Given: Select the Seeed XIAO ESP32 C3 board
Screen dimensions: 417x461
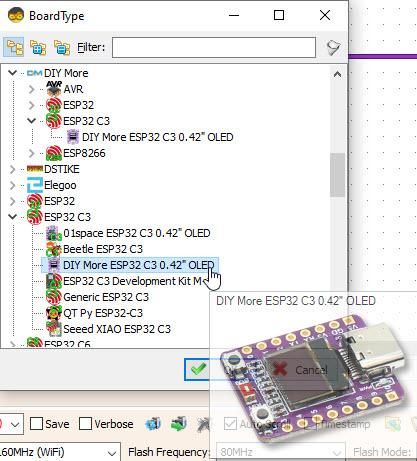Looking at the screenshot, I should [117, 329].
